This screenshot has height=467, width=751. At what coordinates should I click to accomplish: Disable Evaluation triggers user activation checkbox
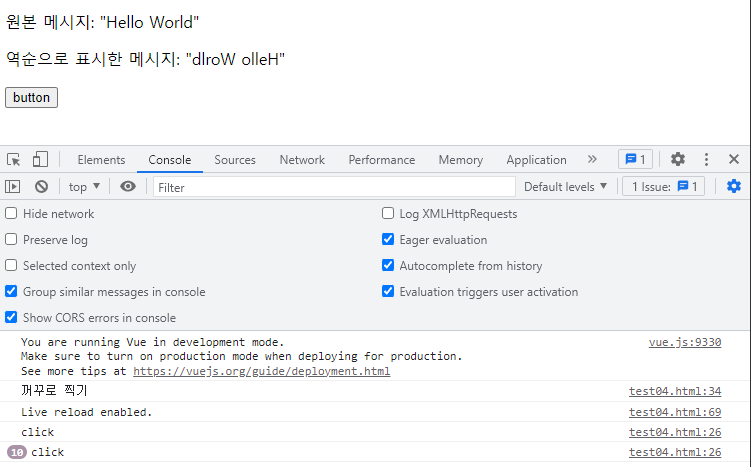click(388, 291)
